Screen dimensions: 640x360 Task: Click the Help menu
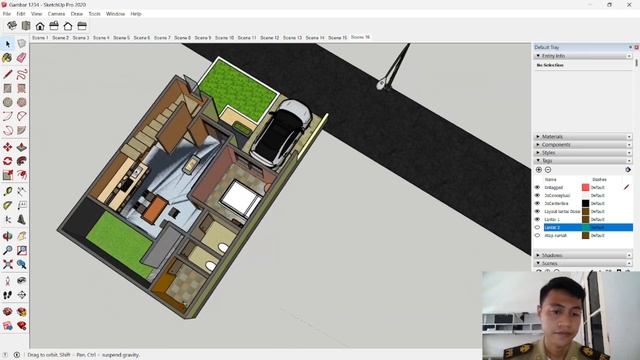coord(136,14)
